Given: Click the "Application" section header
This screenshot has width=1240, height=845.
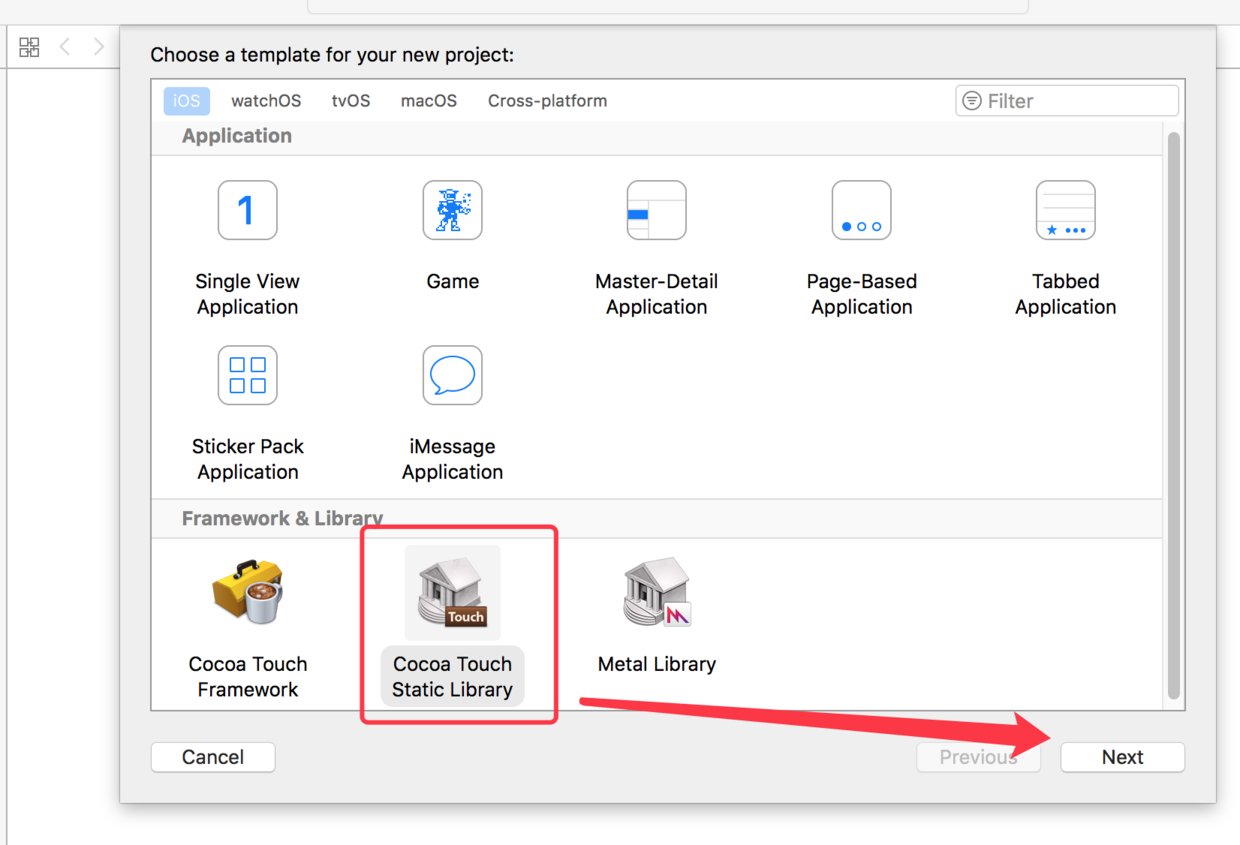Looking at the screenshot, I should click(237, 136).
